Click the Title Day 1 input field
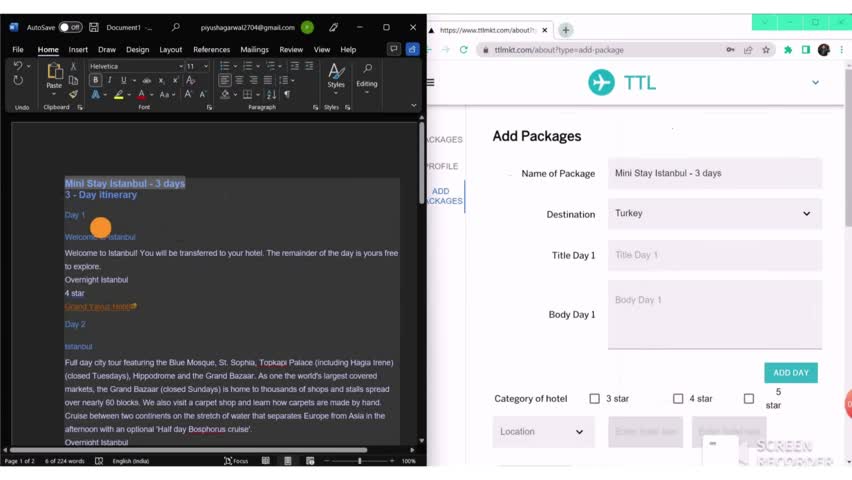The height and width of the screenshot is (480, 852). point(715,255)
